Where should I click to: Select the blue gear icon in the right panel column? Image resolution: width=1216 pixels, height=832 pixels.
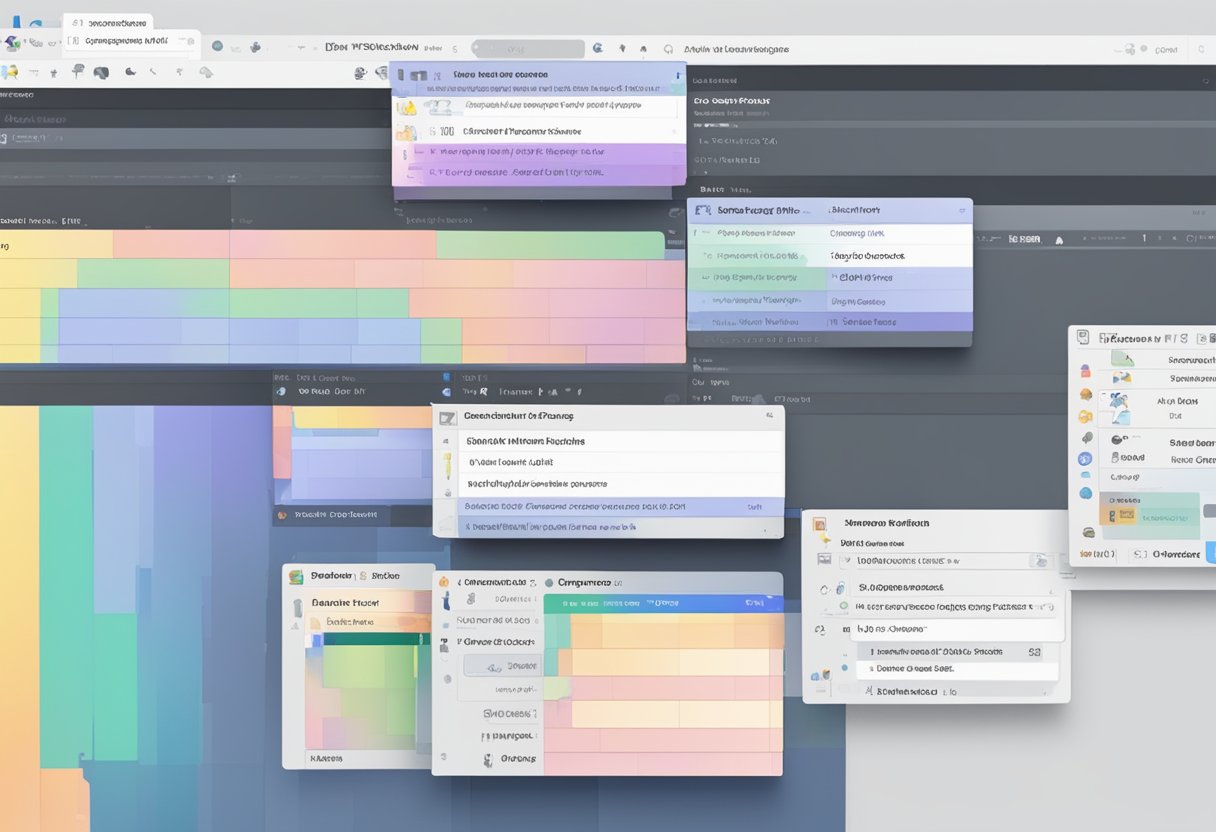[1086, 458]
